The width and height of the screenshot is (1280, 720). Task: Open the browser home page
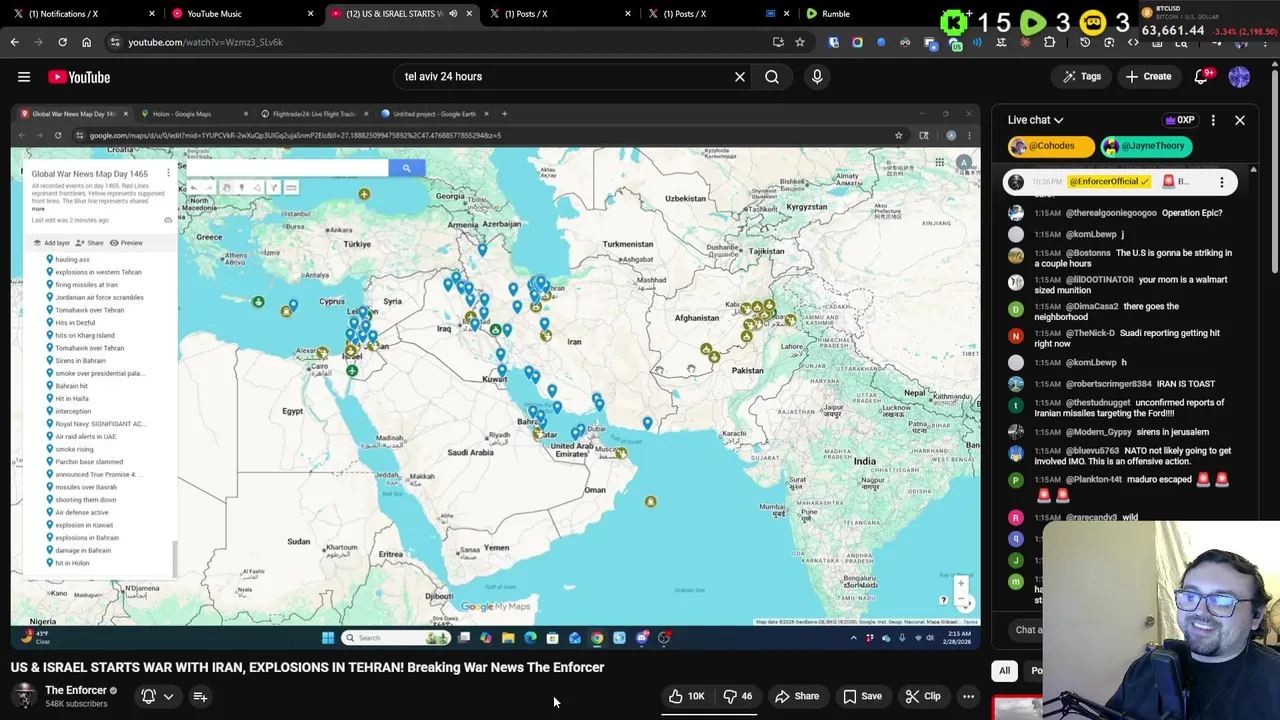point(86,42)
